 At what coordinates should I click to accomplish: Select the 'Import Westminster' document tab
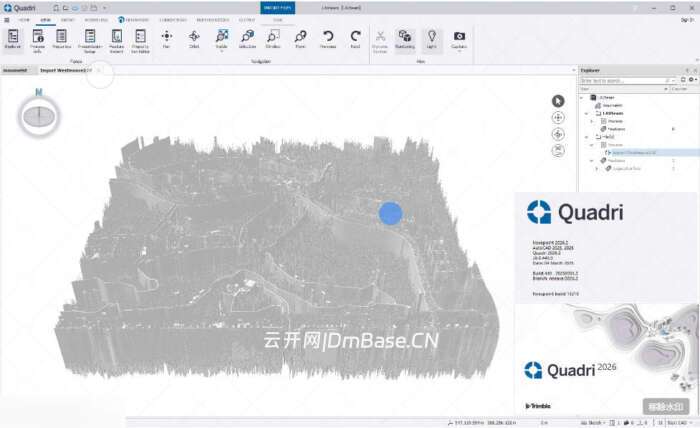pyautogui.click(x=66, y=71)
